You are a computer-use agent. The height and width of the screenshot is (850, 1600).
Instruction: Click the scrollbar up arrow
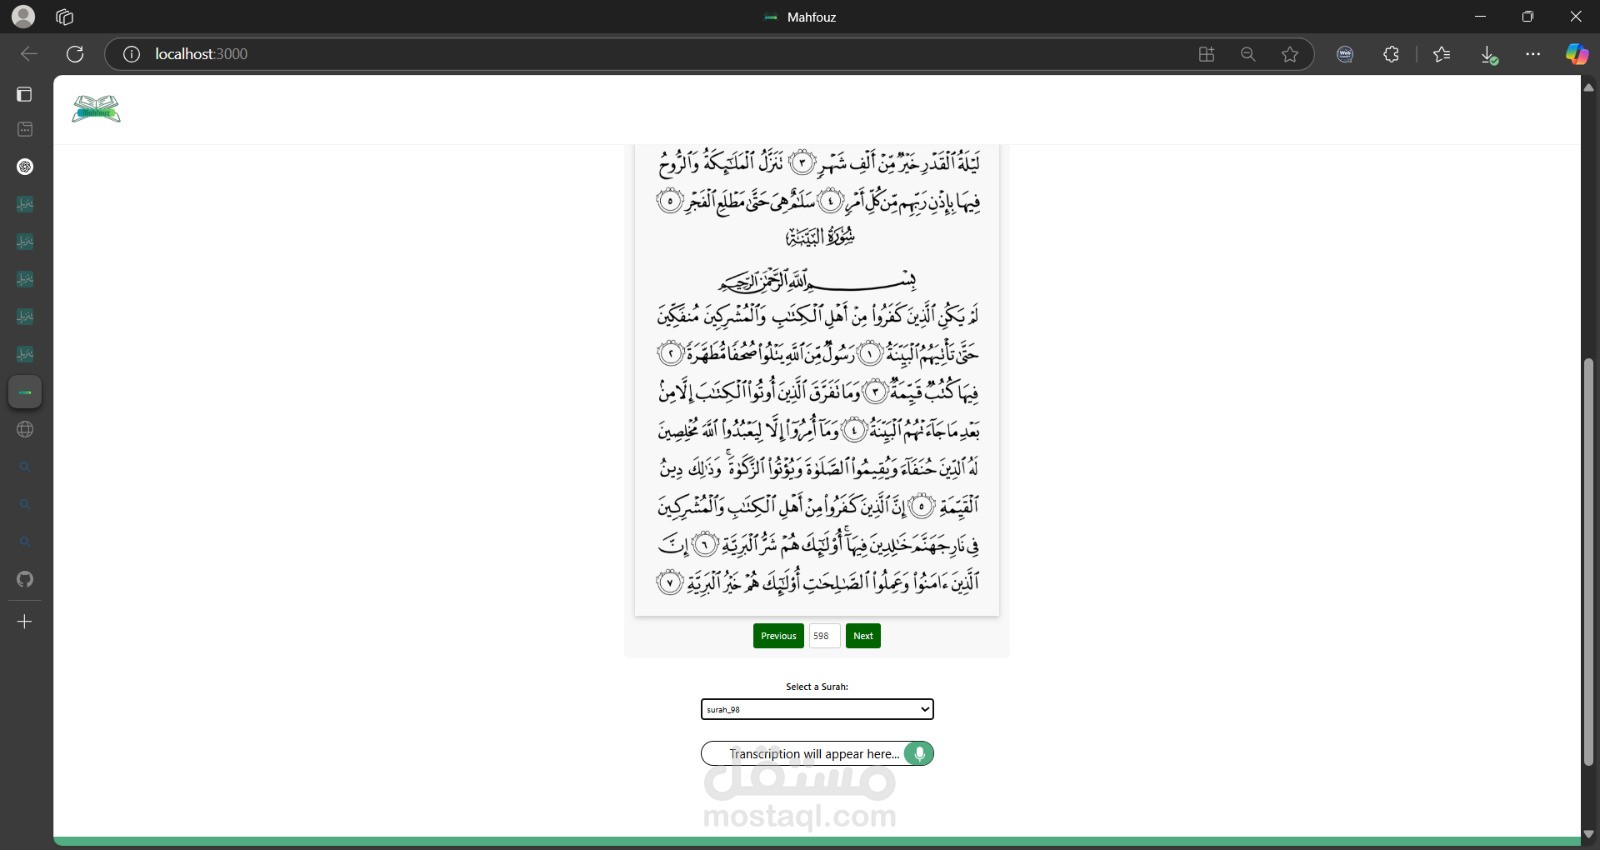[x=1589, y=88]
